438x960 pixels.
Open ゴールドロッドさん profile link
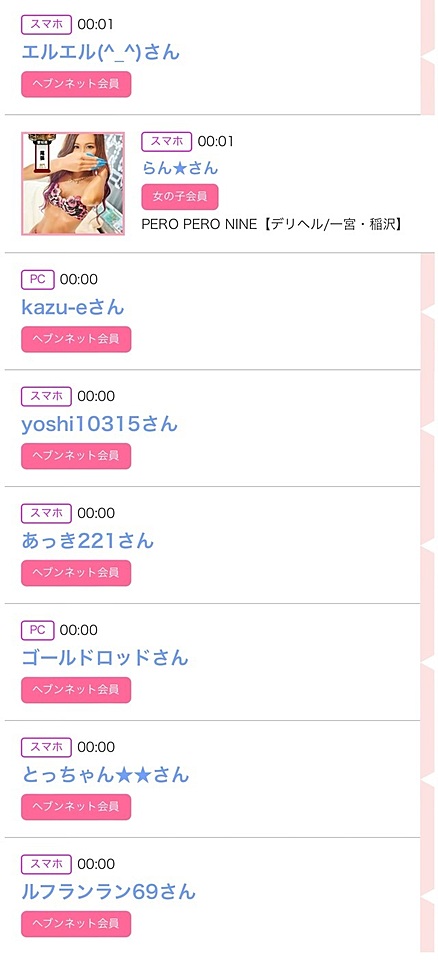point(105,658)
